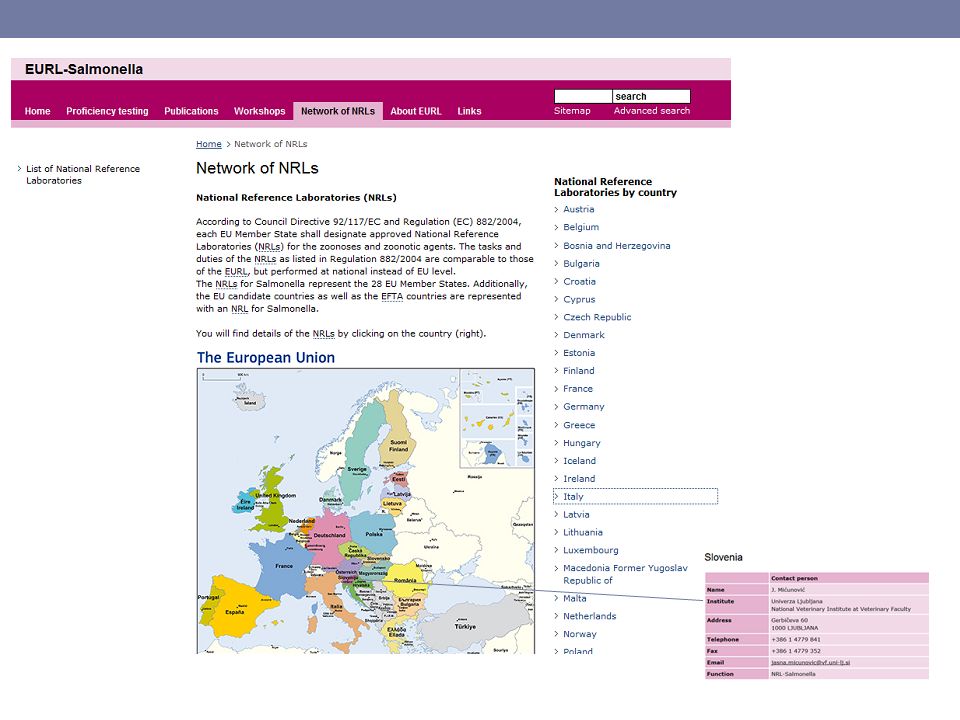Click the European Union map image

click(366, 511)
